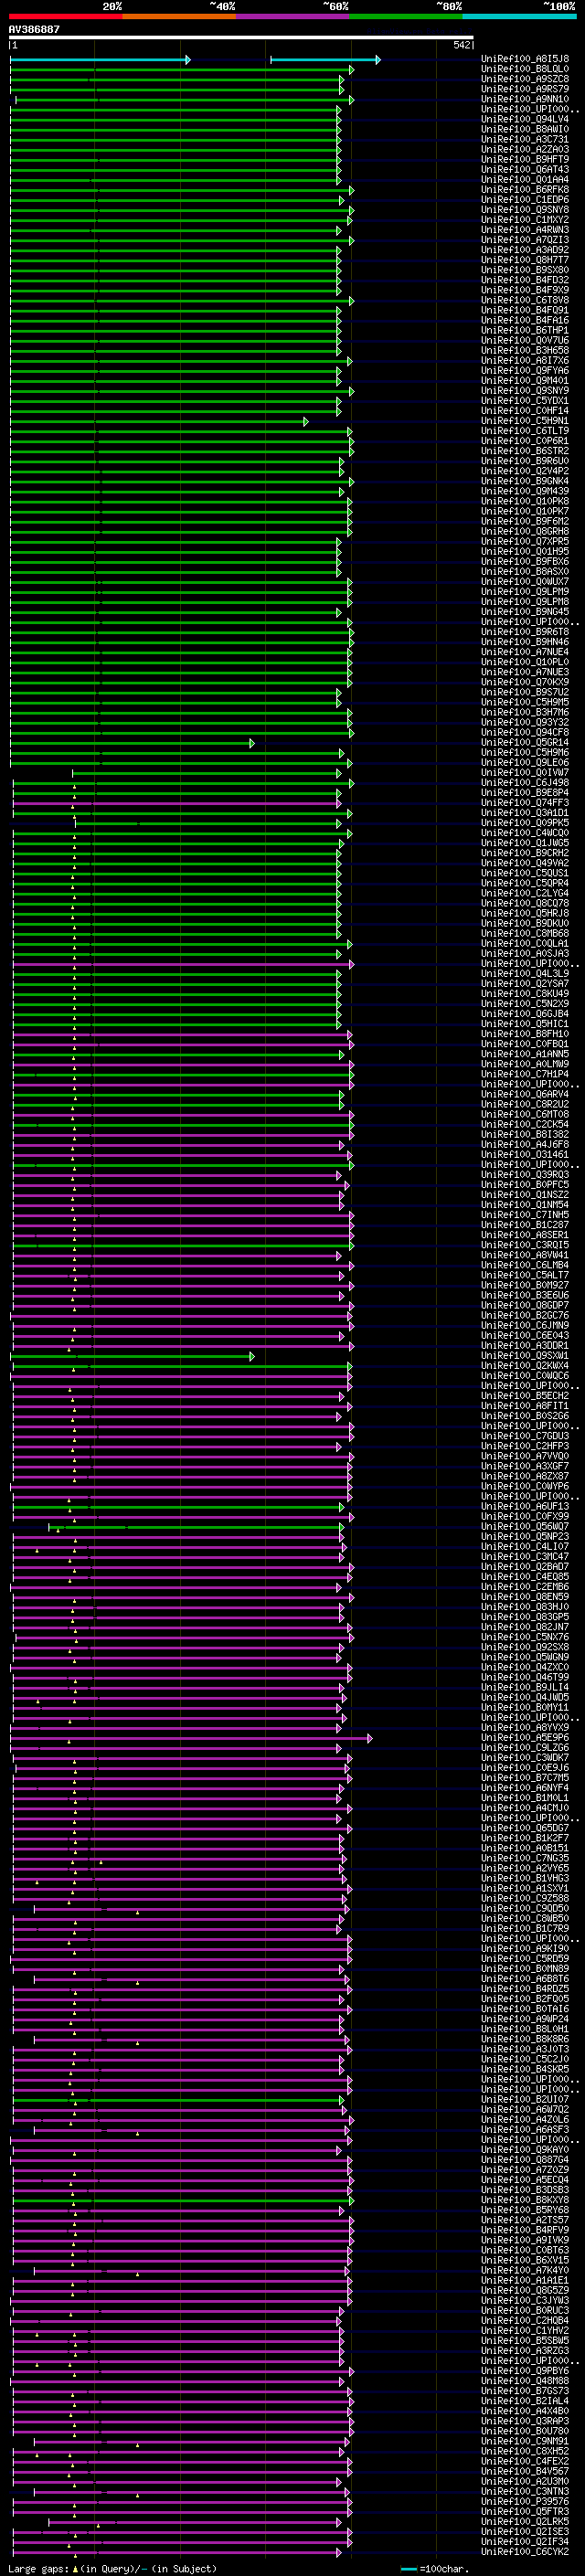The height and width of the screenshot is (2576, 585).
Task: Select the cyan identity legend color segment
Action: (519, 16)
